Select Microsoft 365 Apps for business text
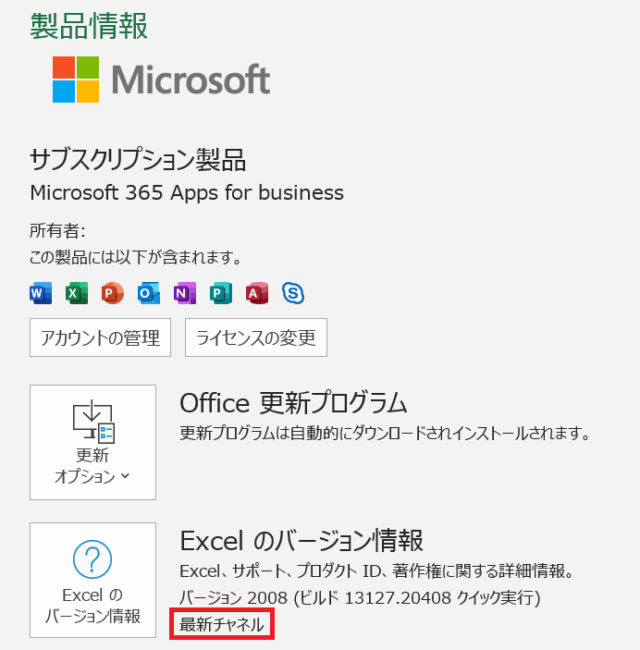Screen dimensions: 640x650 click(187, 193)
